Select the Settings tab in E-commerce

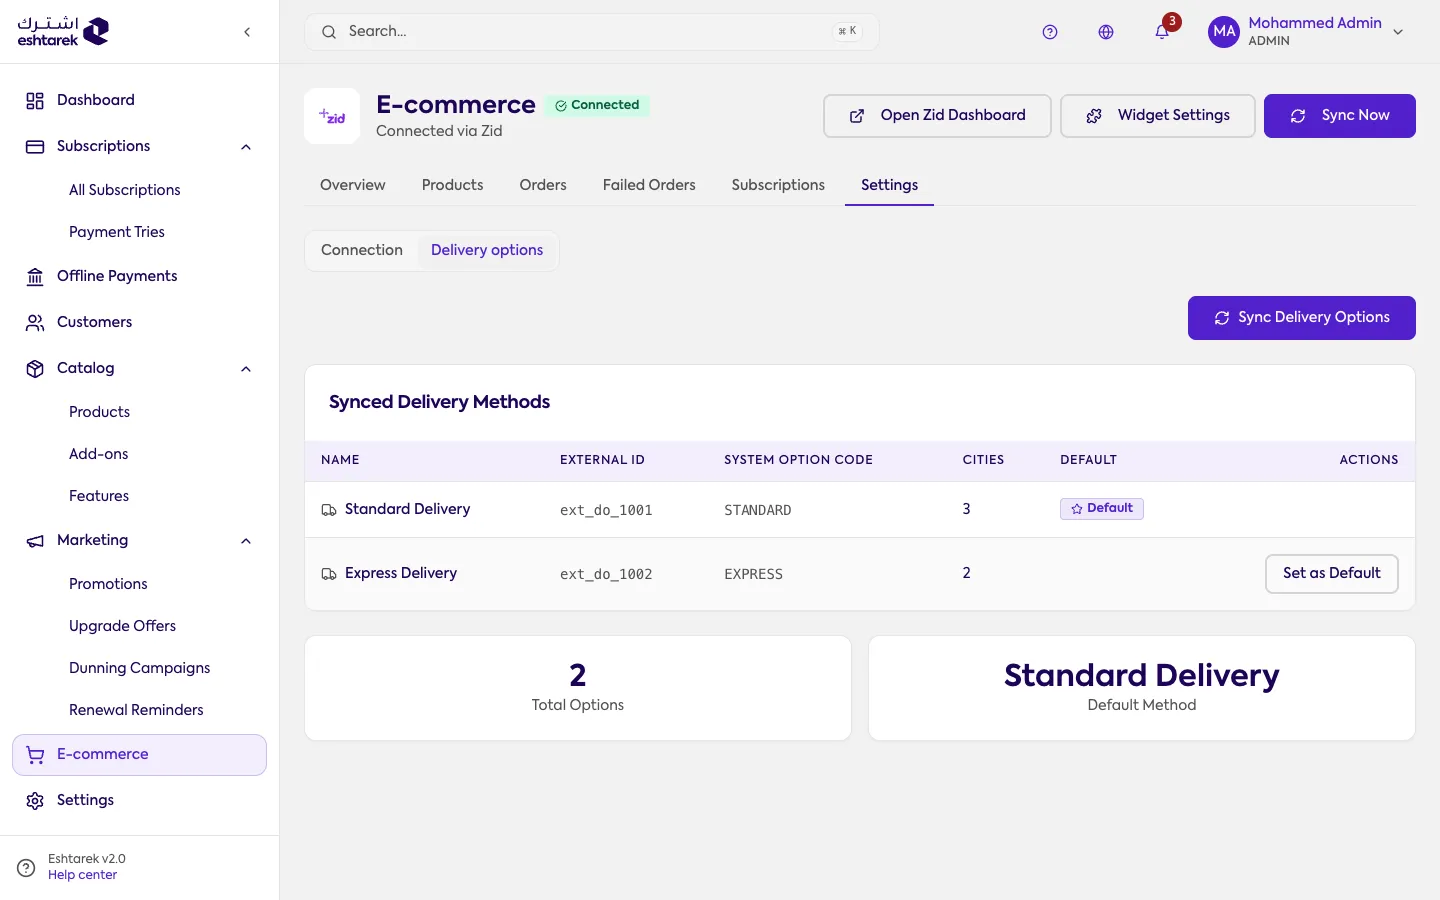(889, 185)
